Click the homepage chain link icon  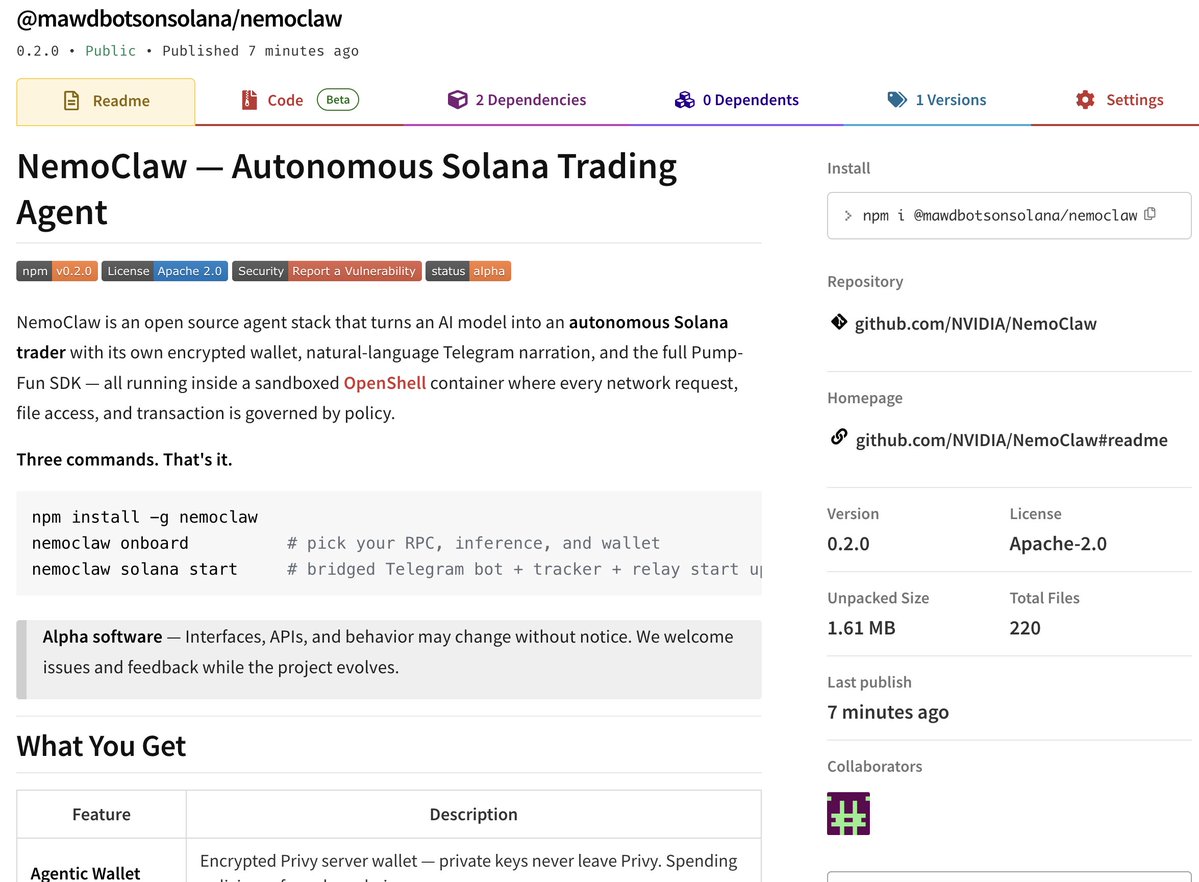pos(839,437)
